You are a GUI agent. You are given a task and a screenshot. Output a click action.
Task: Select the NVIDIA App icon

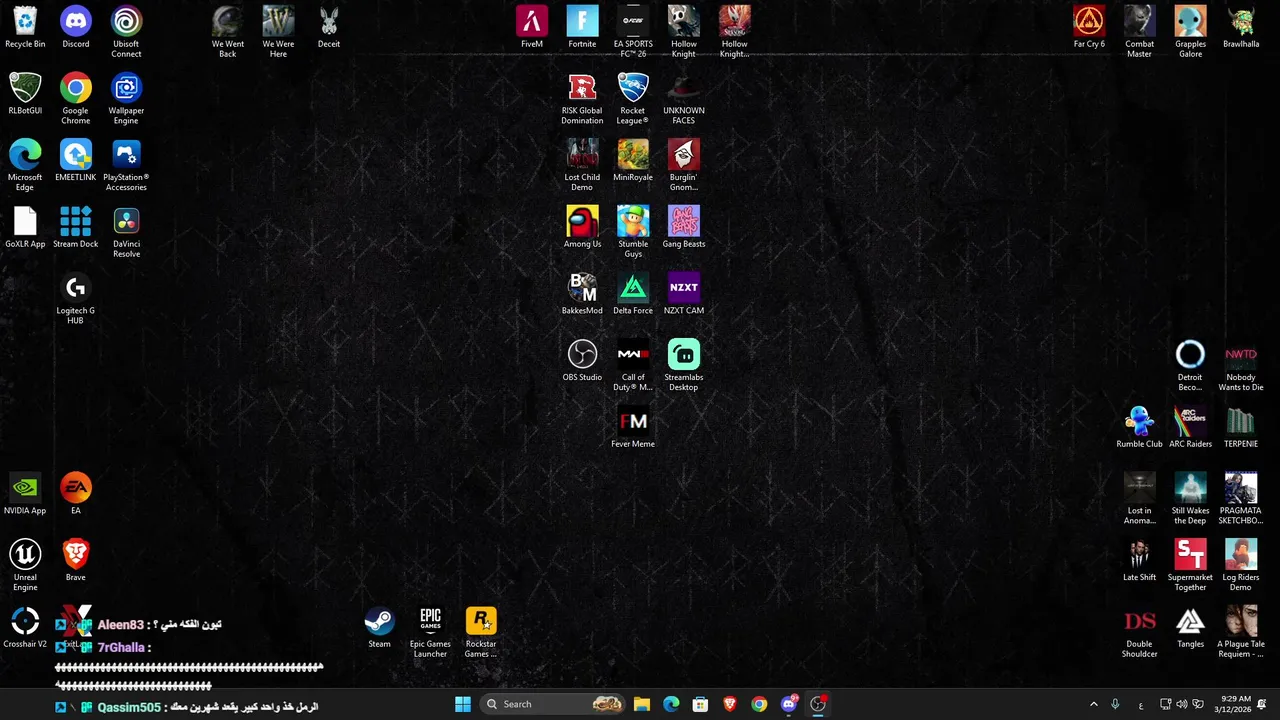point(25,495)
